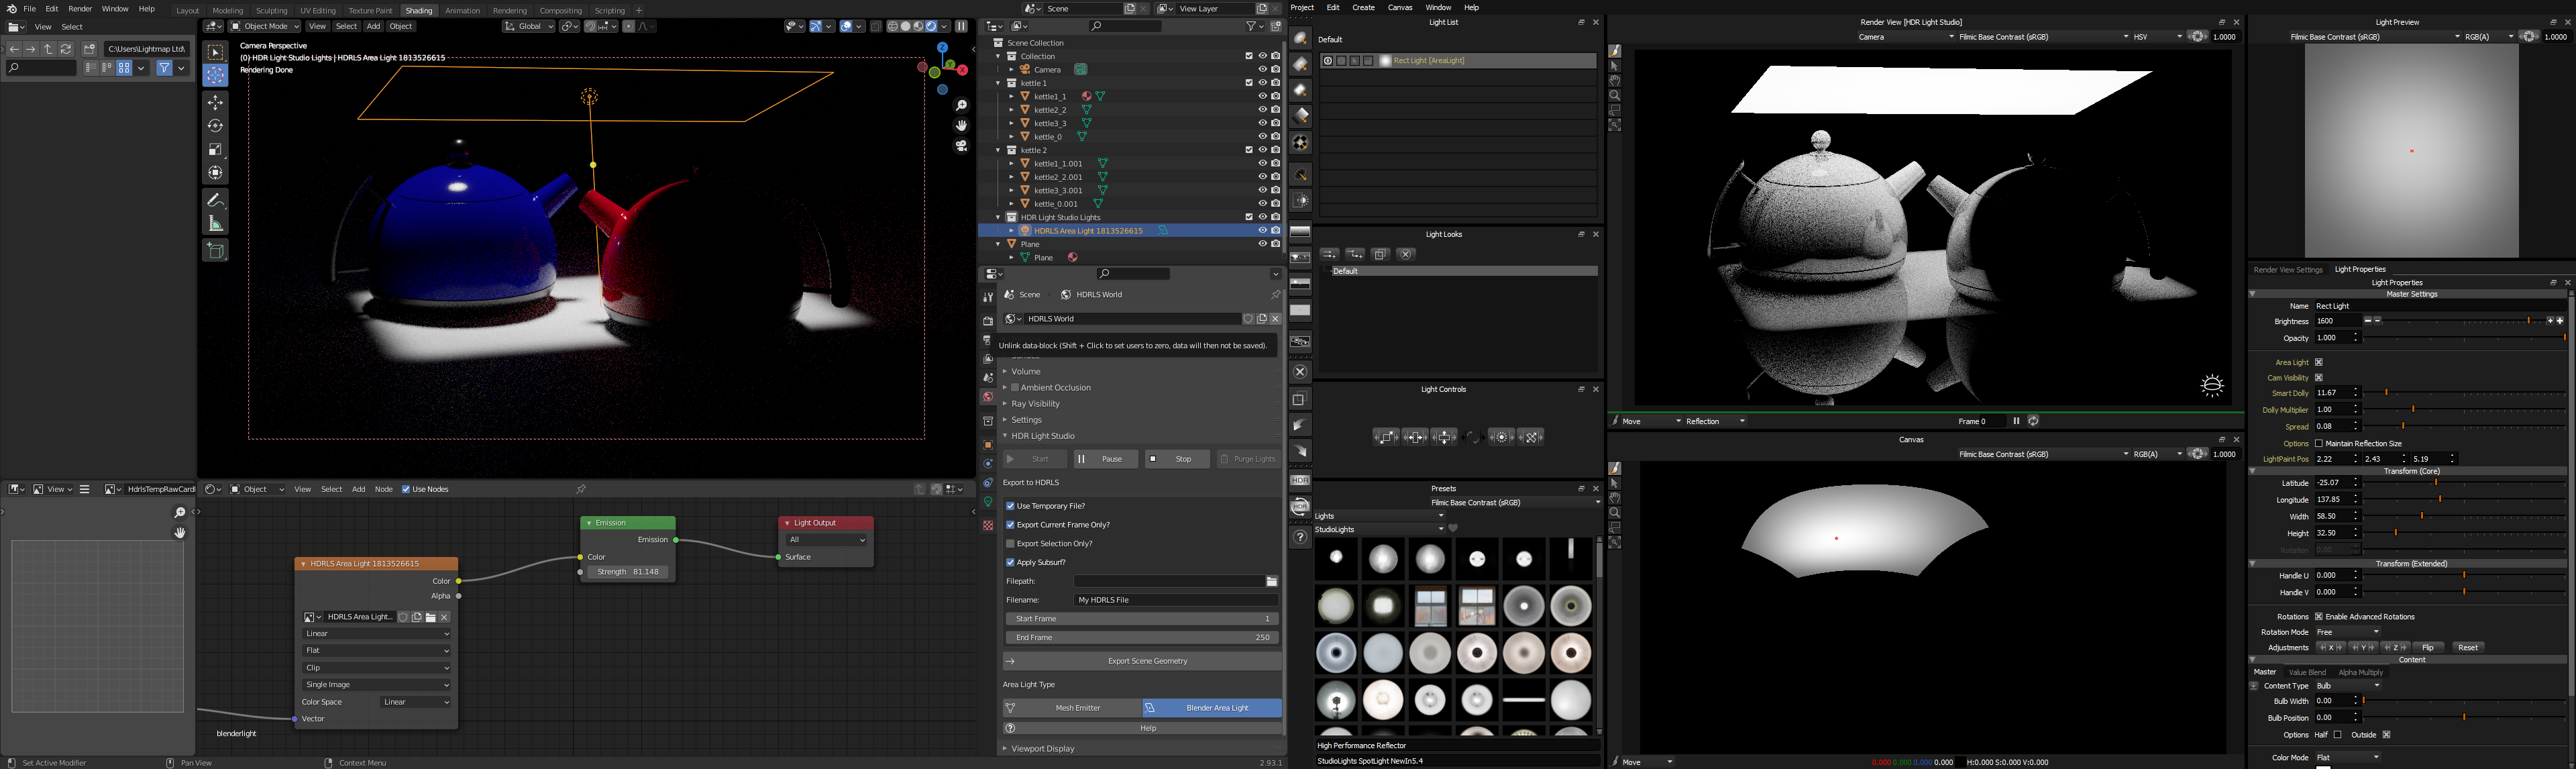Toggle viewport visibility of HDRLS Area Light
The width and height of the screenshot is (2576, 769).
point(1262,230)
